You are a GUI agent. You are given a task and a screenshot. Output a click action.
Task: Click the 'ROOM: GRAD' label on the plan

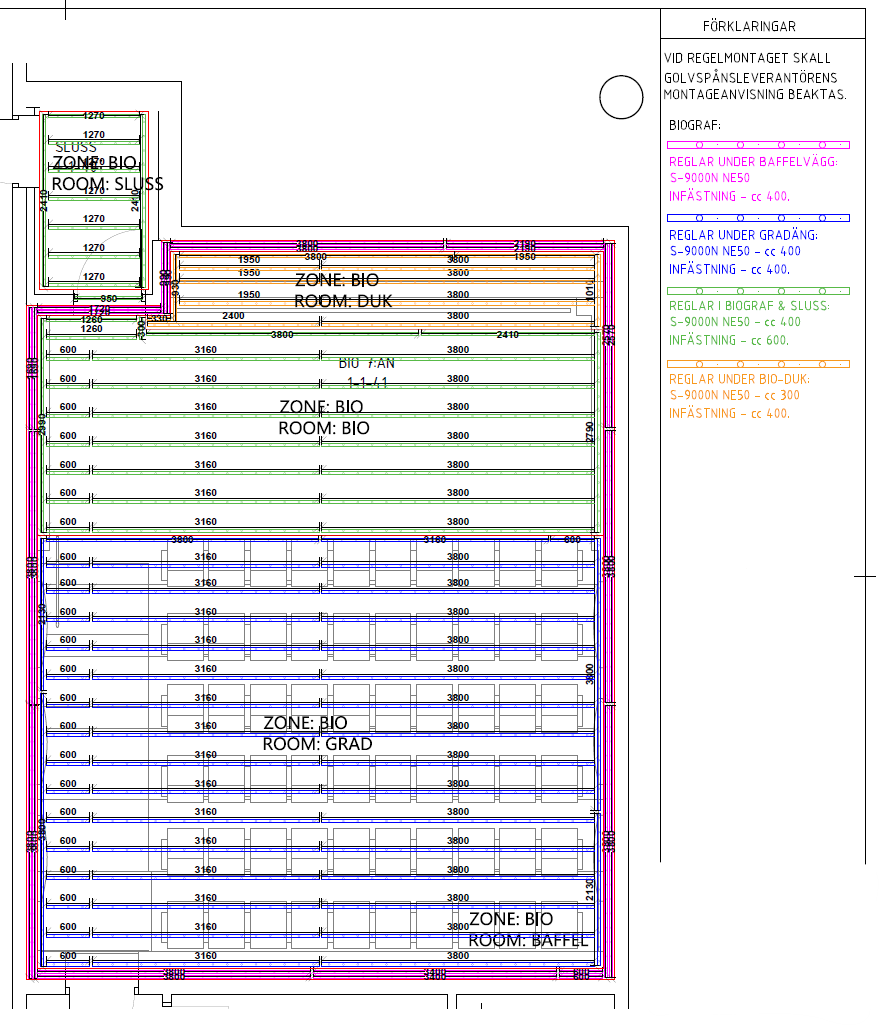pos(318,744)
